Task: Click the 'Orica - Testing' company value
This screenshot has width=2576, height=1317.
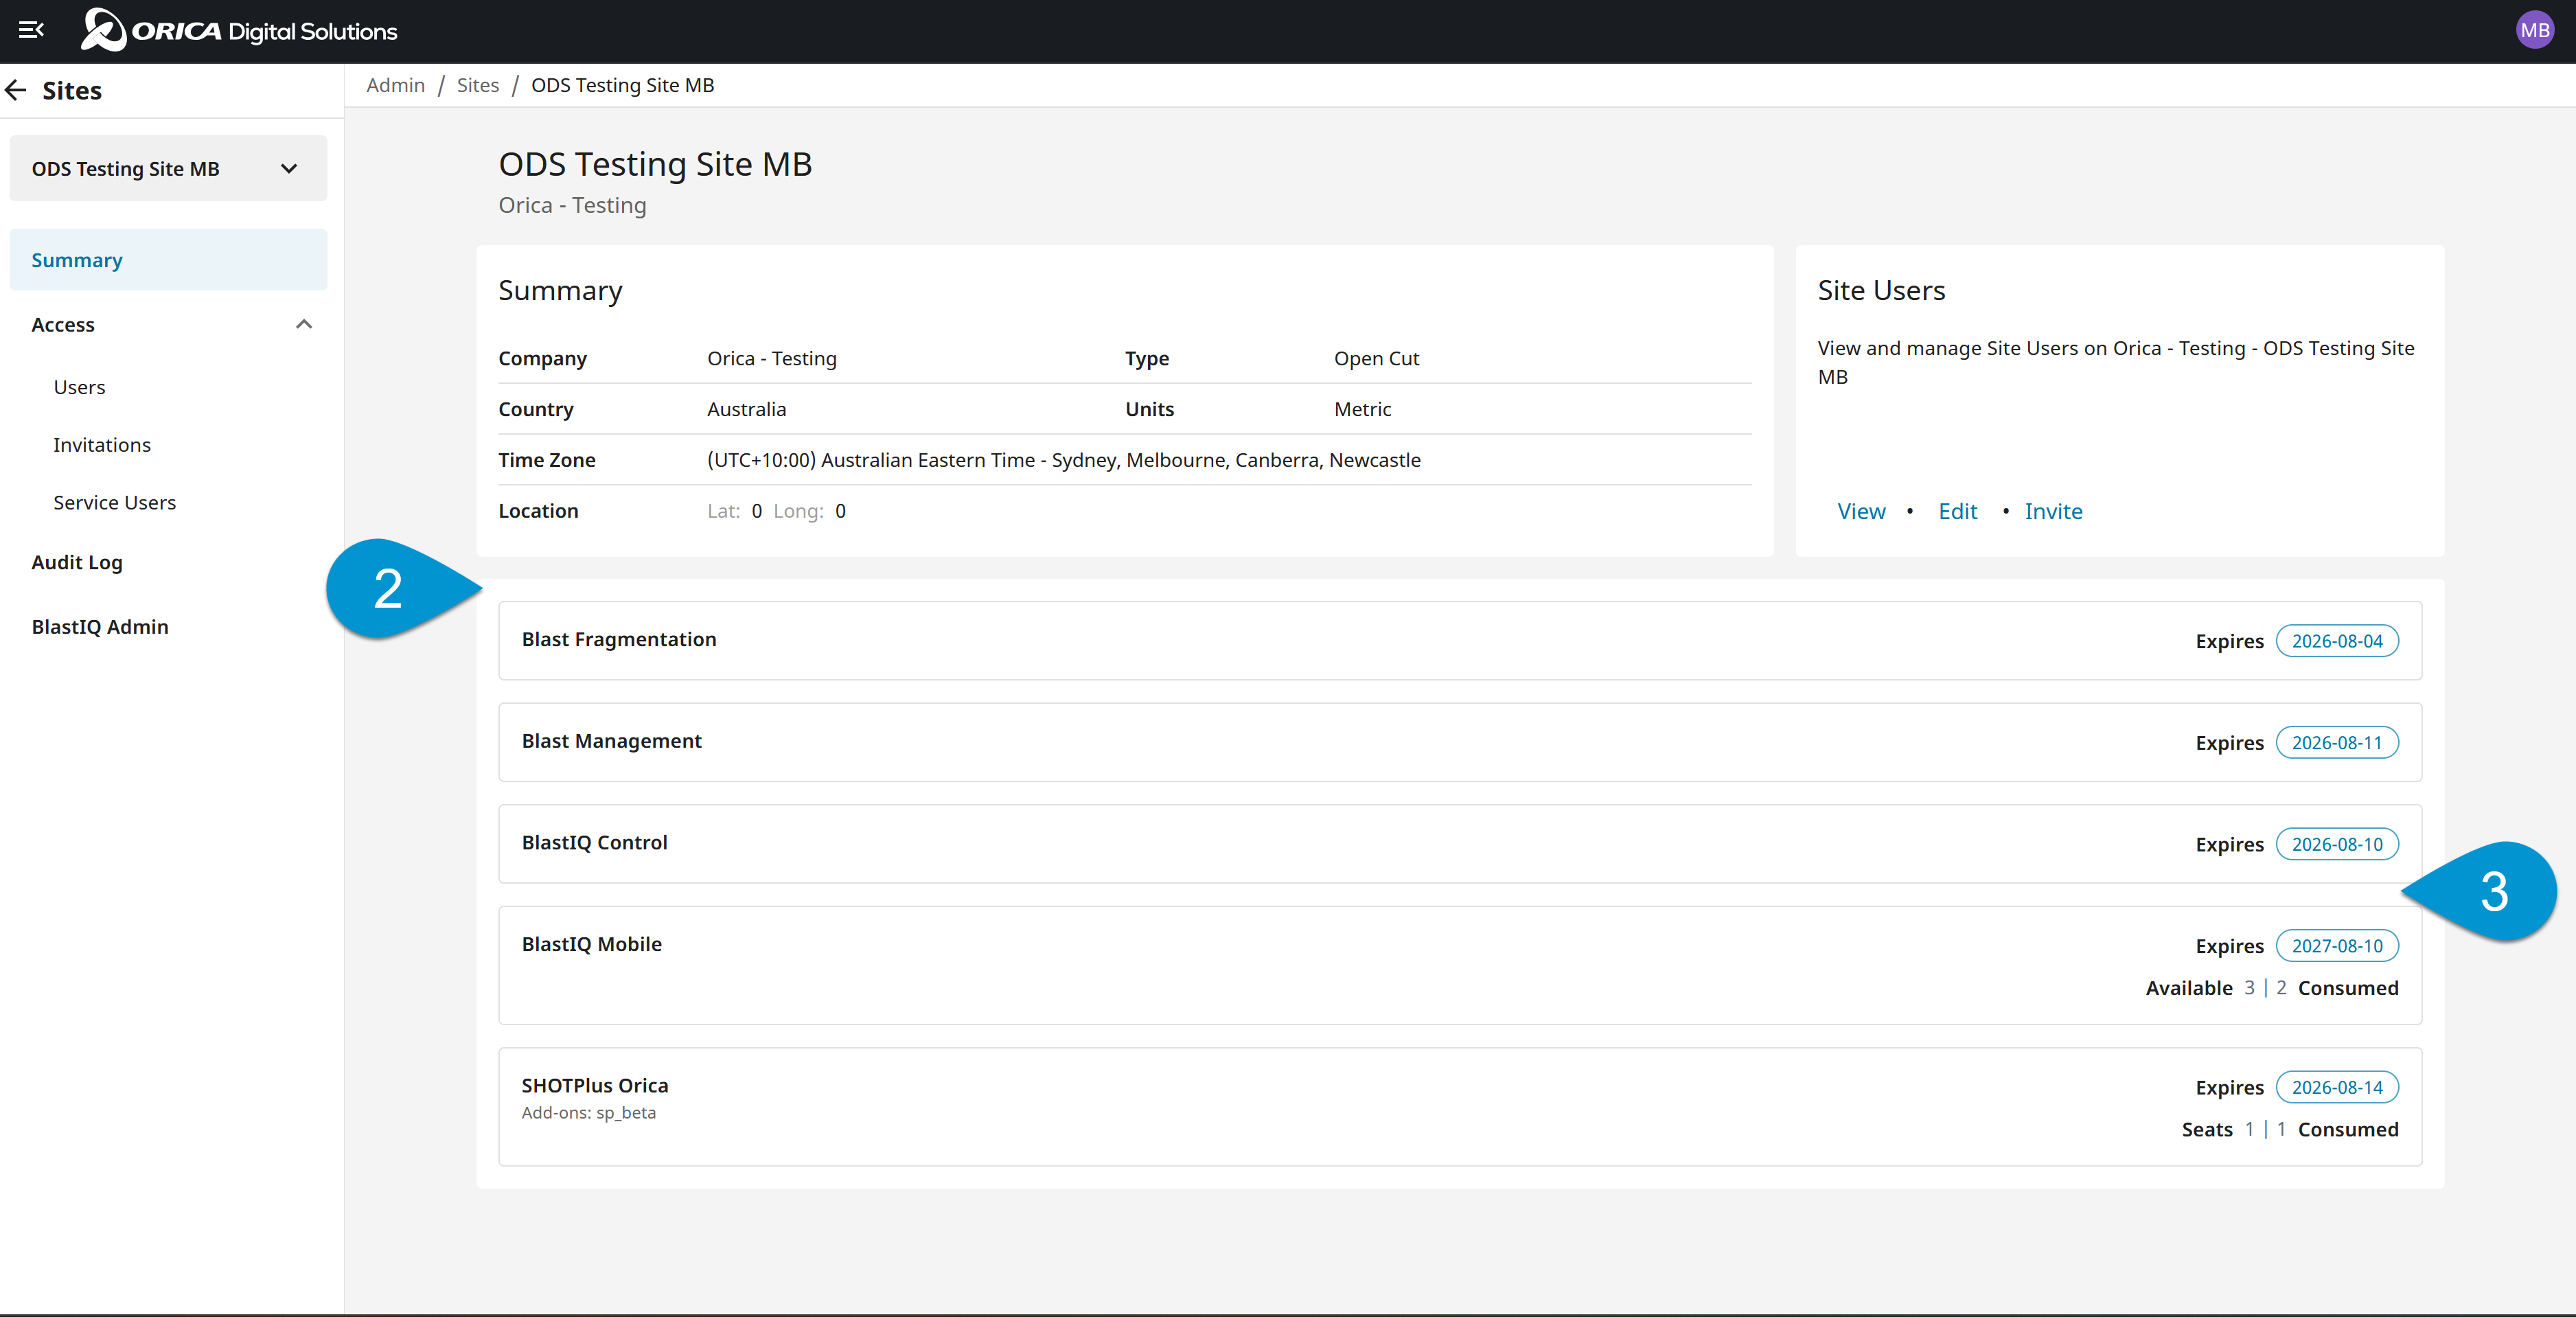Action: coord(771,358)
